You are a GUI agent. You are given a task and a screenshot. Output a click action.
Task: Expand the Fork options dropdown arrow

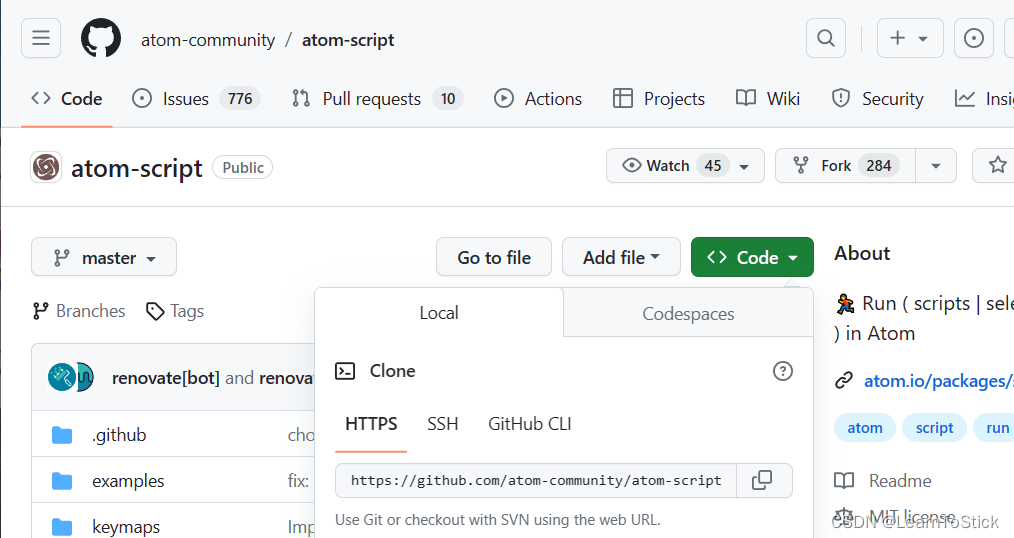click(936, 166)
